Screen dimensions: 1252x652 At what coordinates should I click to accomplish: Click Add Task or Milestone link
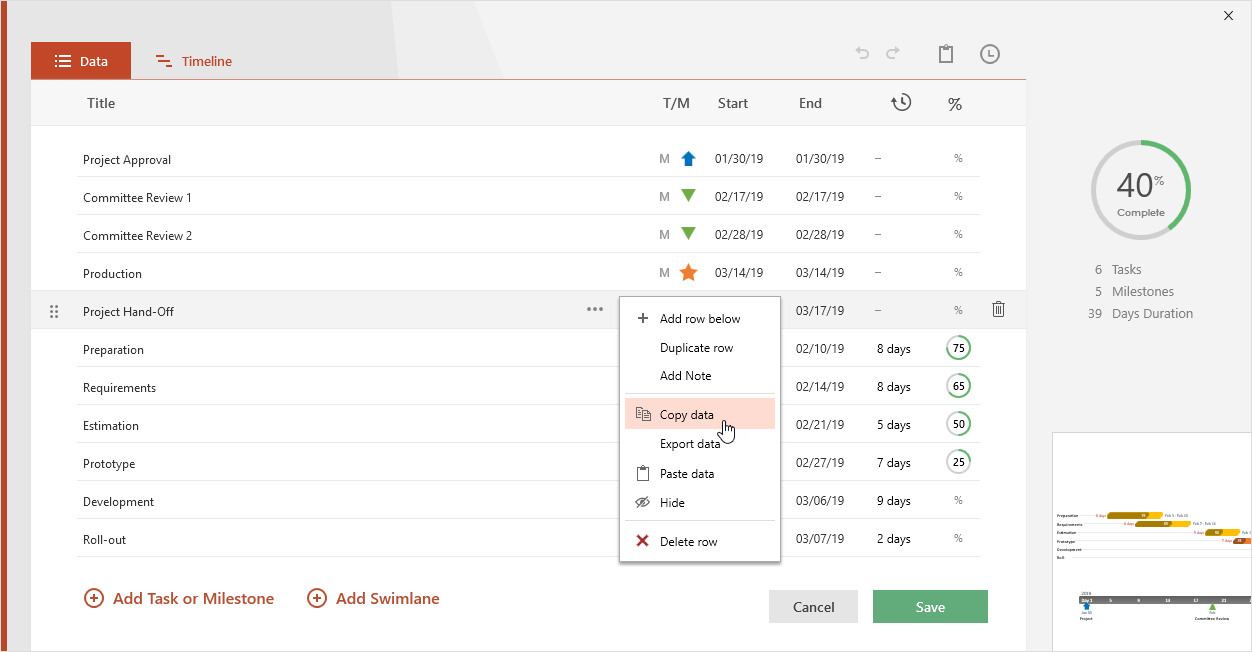[x=179, y=599]
